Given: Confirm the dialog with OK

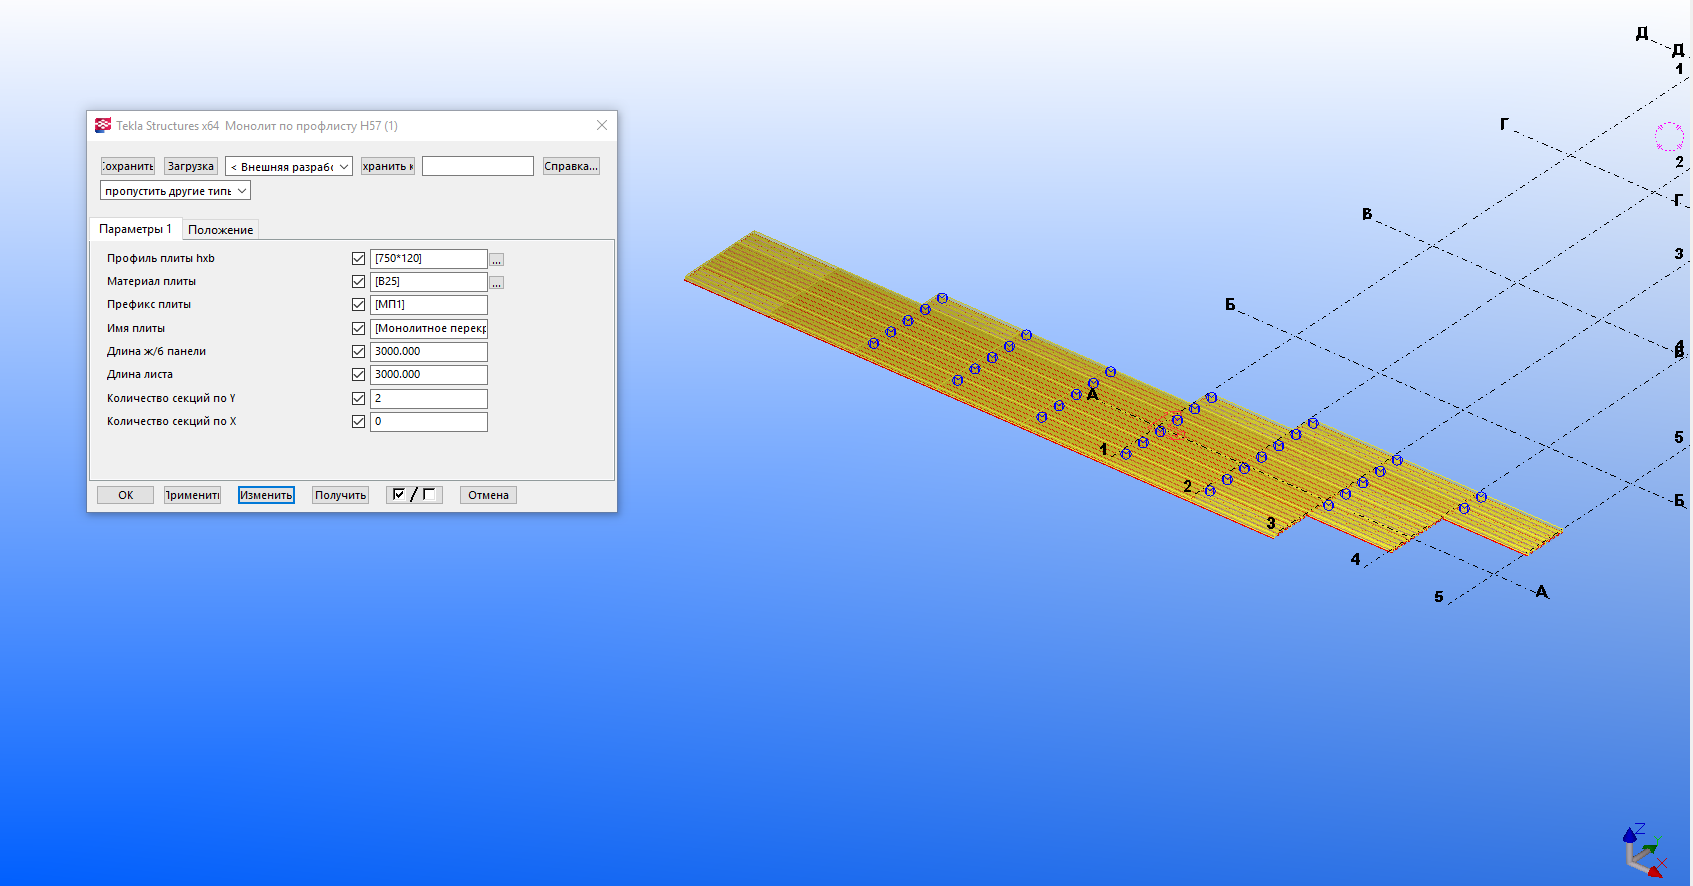Looking at the screenshot, I should point(125,495).
